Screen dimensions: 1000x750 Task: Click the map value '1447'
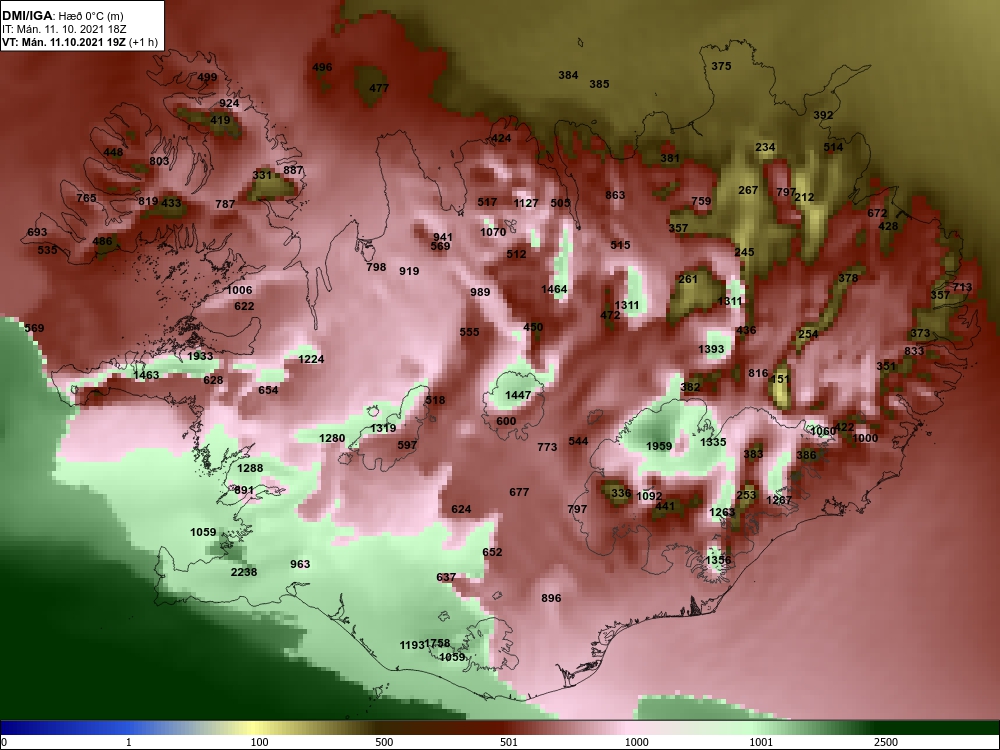pyautogui.click(x=518, y=395)
